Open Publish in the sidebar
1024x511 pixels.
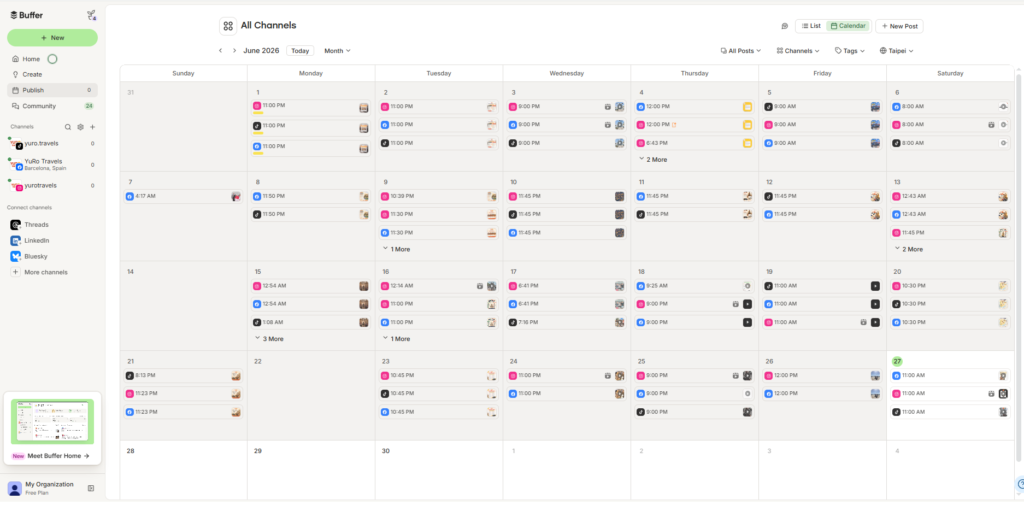(x=52, y=90)
